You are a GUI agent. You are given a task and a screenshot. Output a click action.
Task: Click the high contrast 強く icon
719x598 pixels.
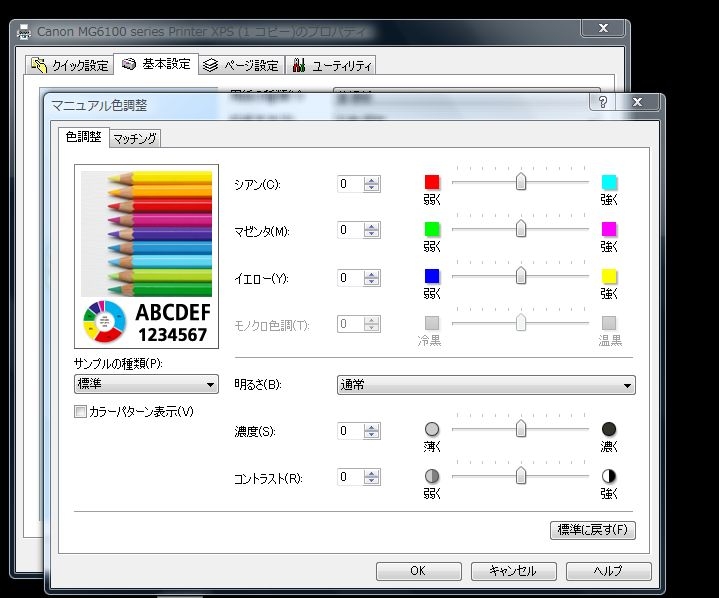609,476
